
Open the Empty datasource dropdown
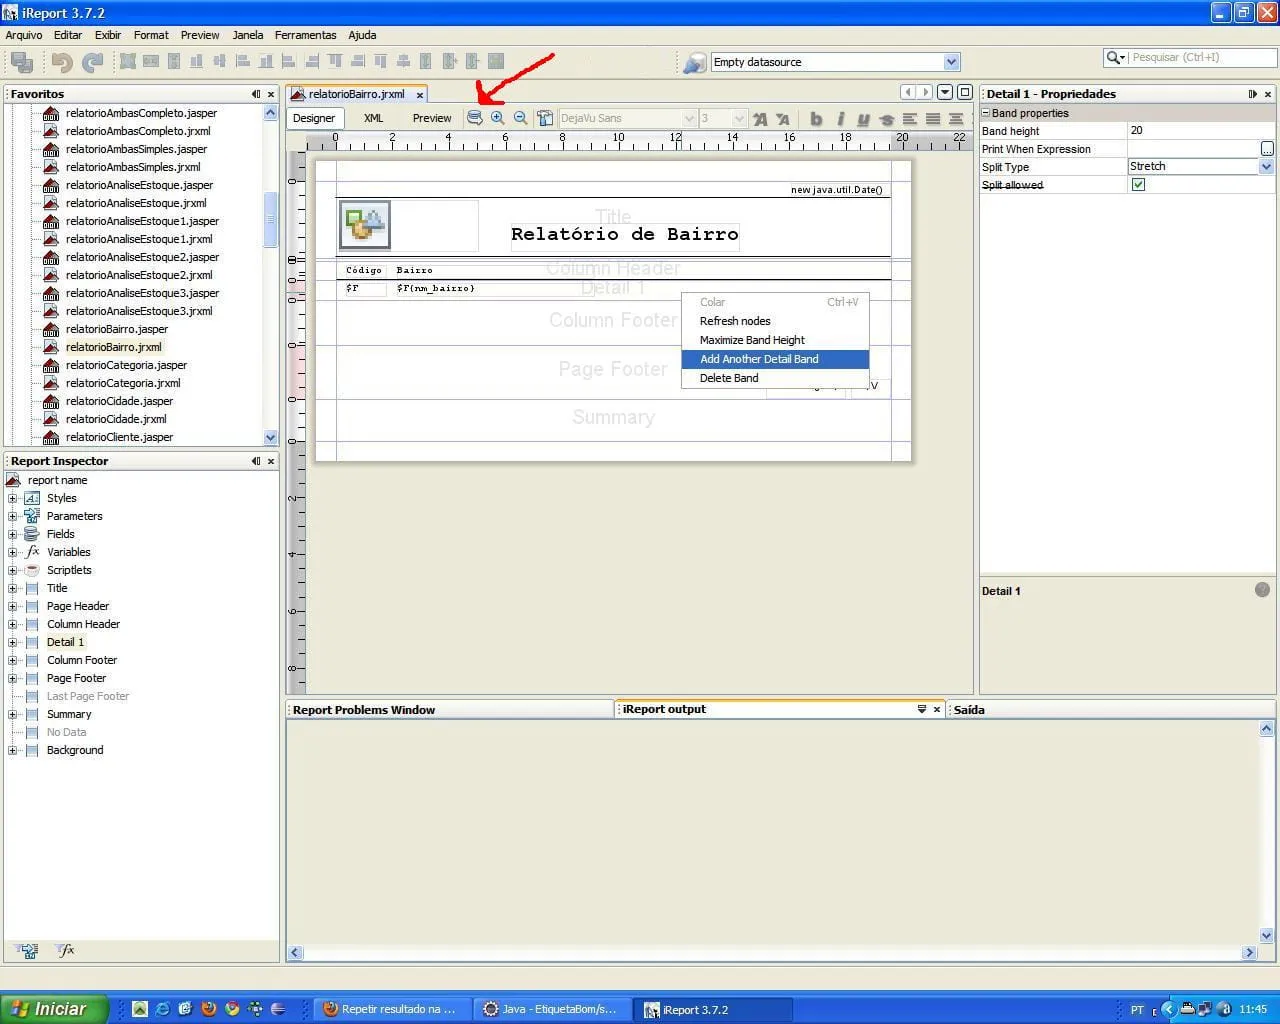tap(951, 62)
